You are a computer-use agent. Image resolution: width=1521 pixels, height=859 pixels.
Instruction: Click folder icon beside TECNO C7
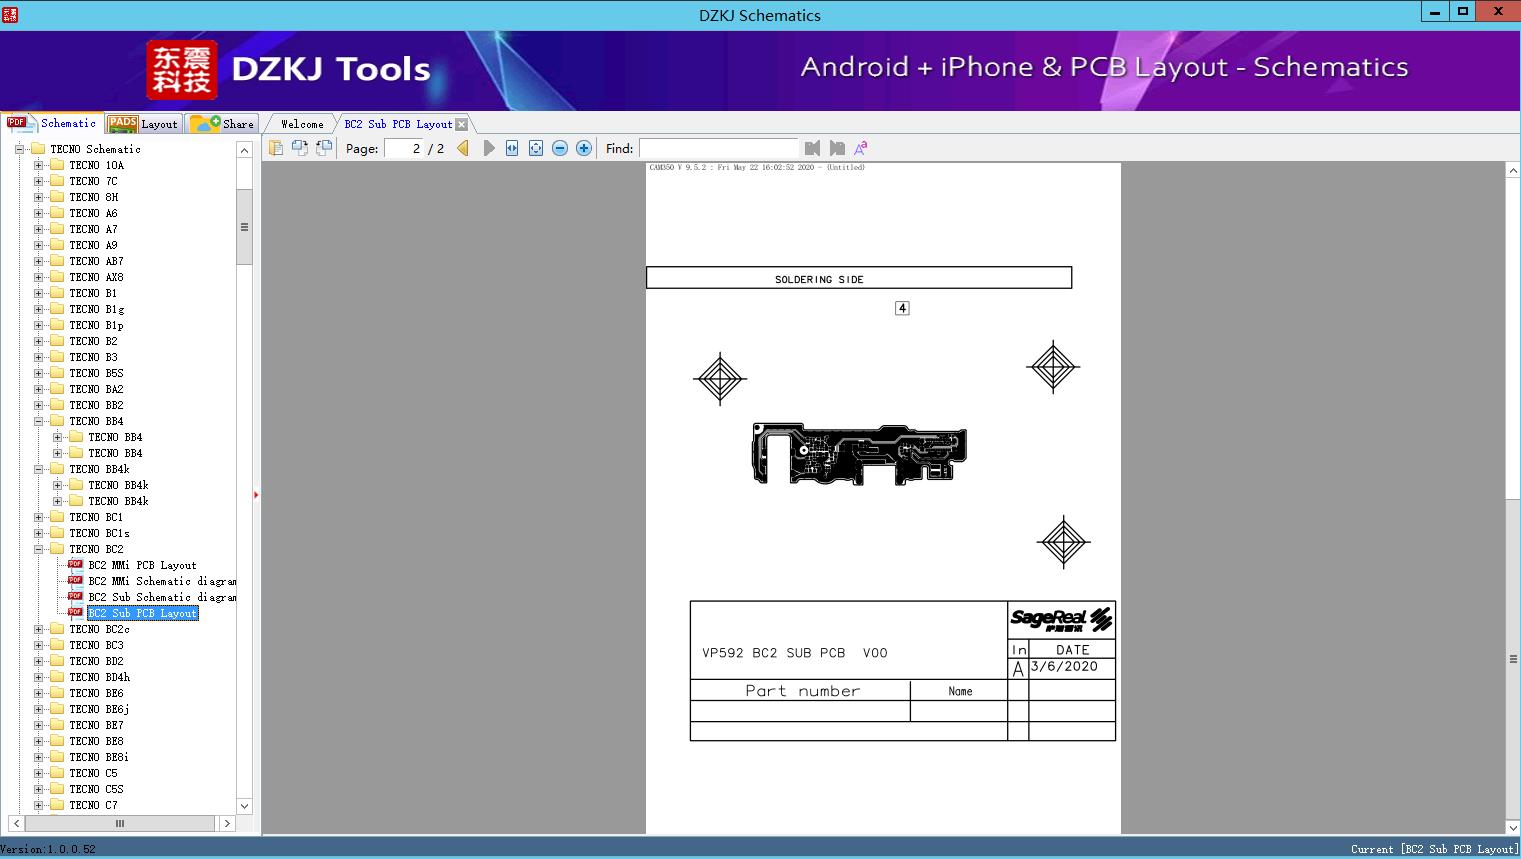pos(57,805)
